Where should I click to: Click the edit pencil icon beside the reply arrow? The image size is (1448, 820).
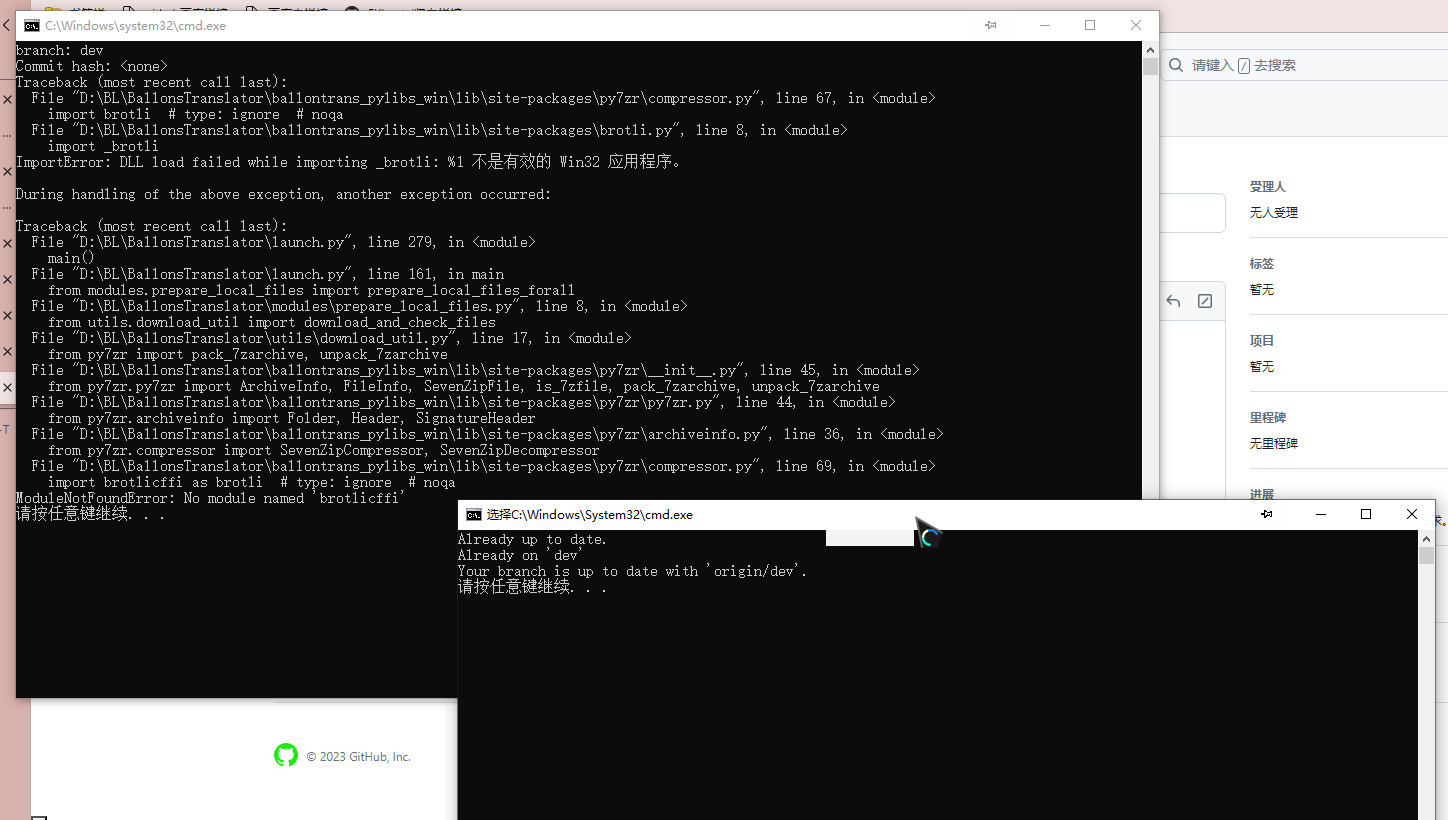pyautogui.click(x=1205, y=300)
